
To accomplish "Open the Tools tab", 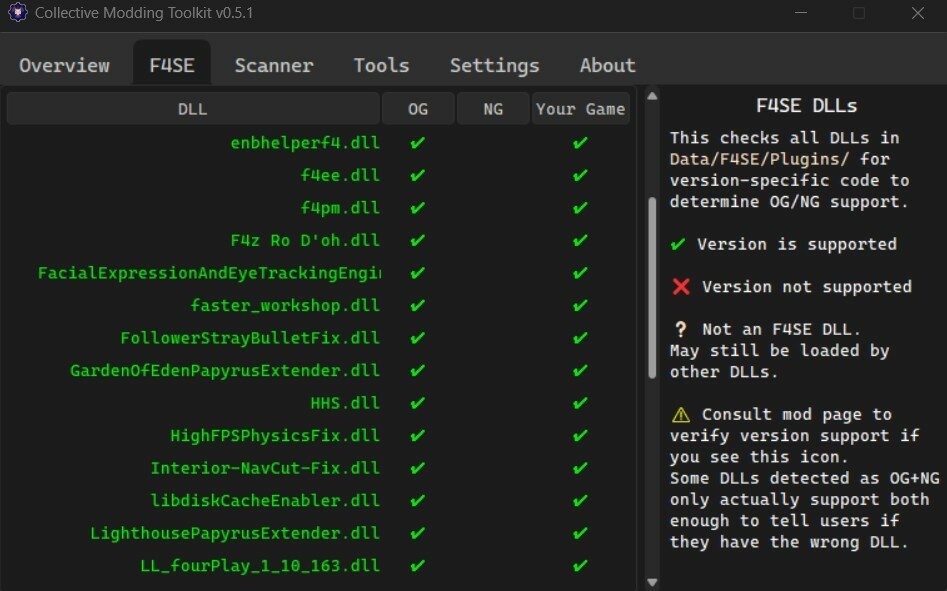I will (x=382, y=65).
